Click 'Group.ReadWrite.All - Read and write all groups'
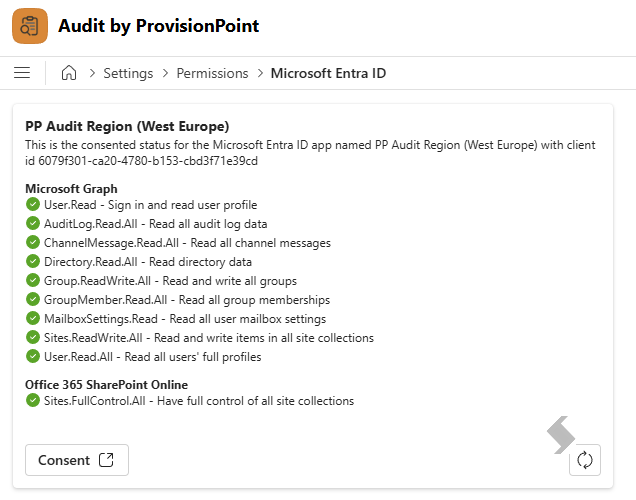Screen dimensions: 636x500 [x=170, y=281]
